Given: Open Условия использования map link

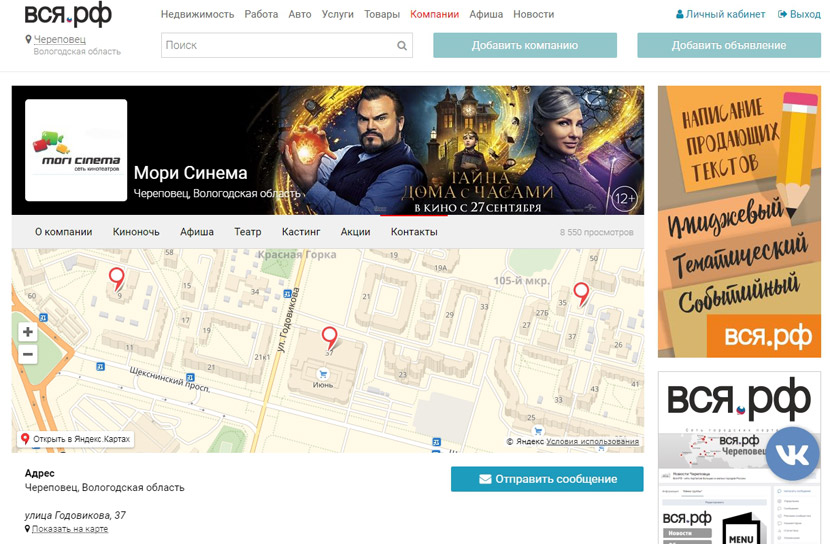Looking at the screenshot, I should [x=592, y=441].
